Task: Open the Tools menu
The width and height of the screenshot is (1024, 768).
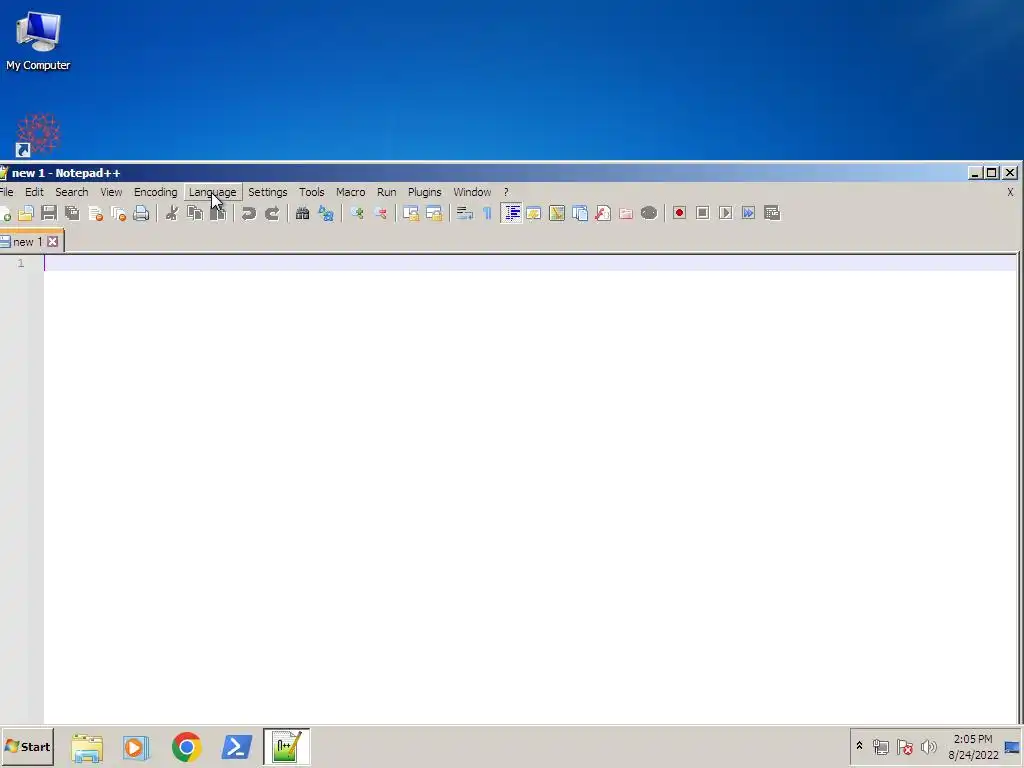Action: coord(312,192)
